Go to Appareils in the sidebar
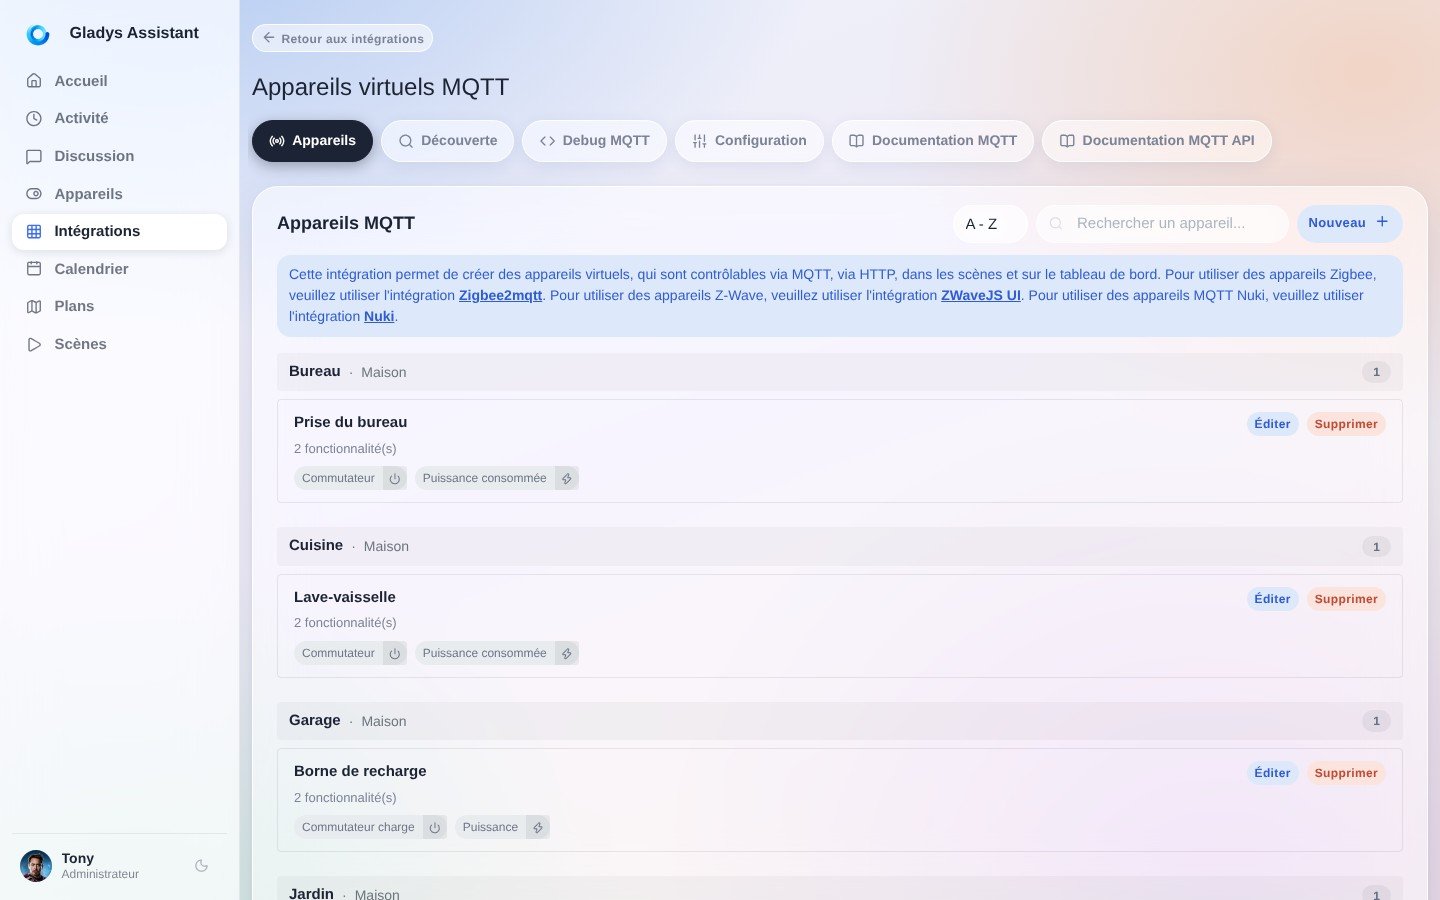This screenshot has height=900, width=1440. tap(119, 194)
